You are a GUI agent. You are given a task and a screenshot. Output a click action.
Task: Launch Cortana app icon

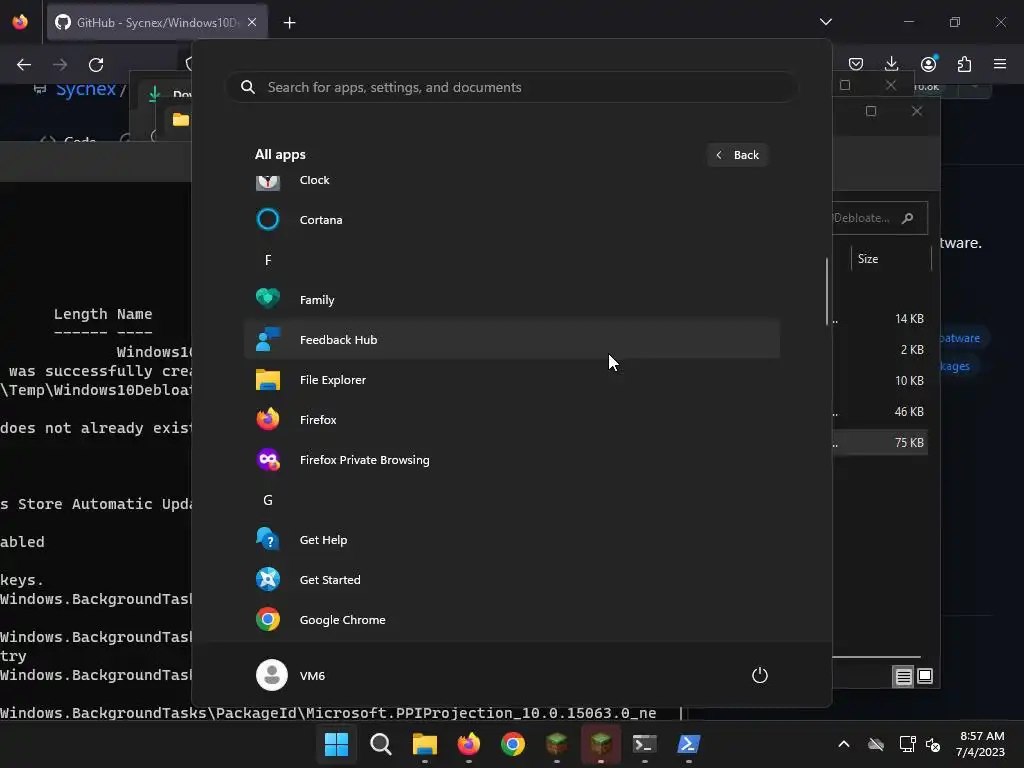click(268, 219)
